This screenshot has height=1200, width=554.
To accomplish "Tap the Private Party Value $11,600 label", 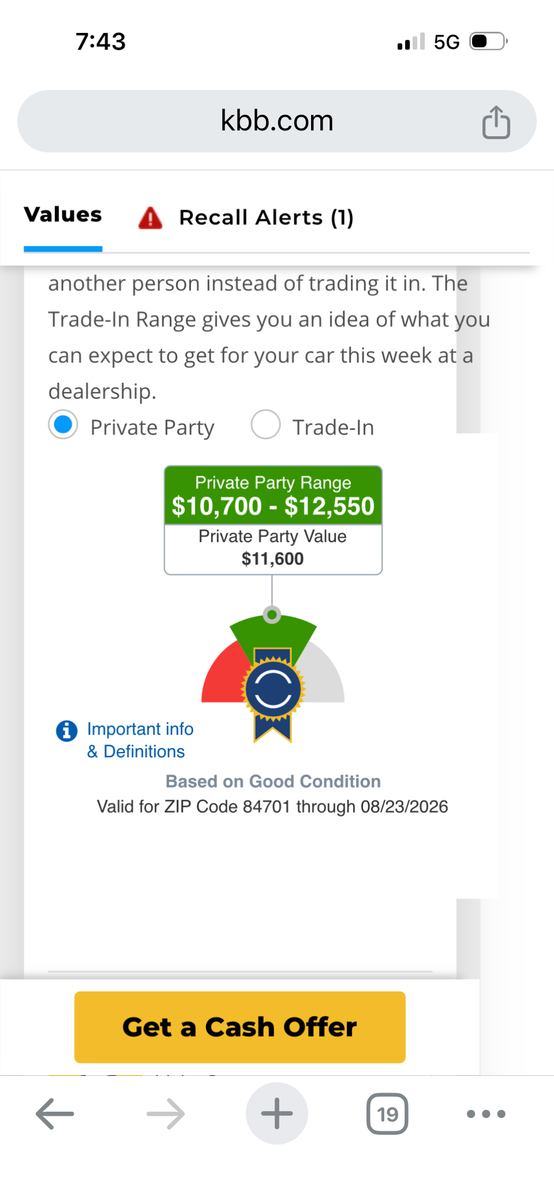I will [273, 548].
